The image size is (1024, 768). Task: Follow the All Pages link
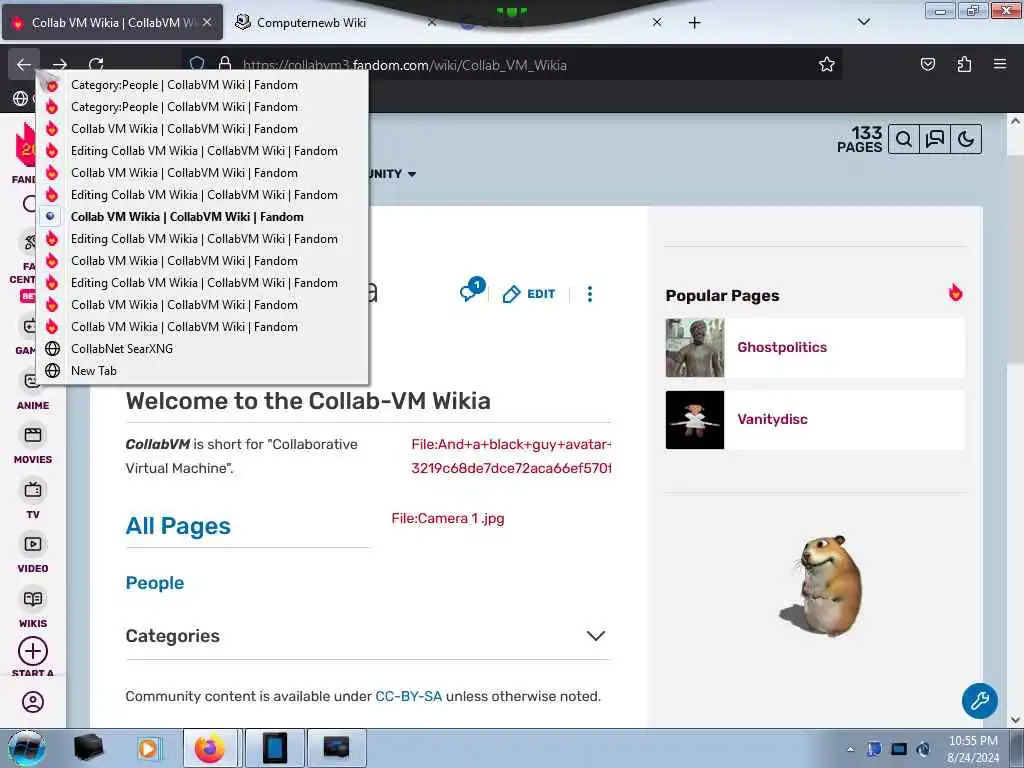pos(178,526)
